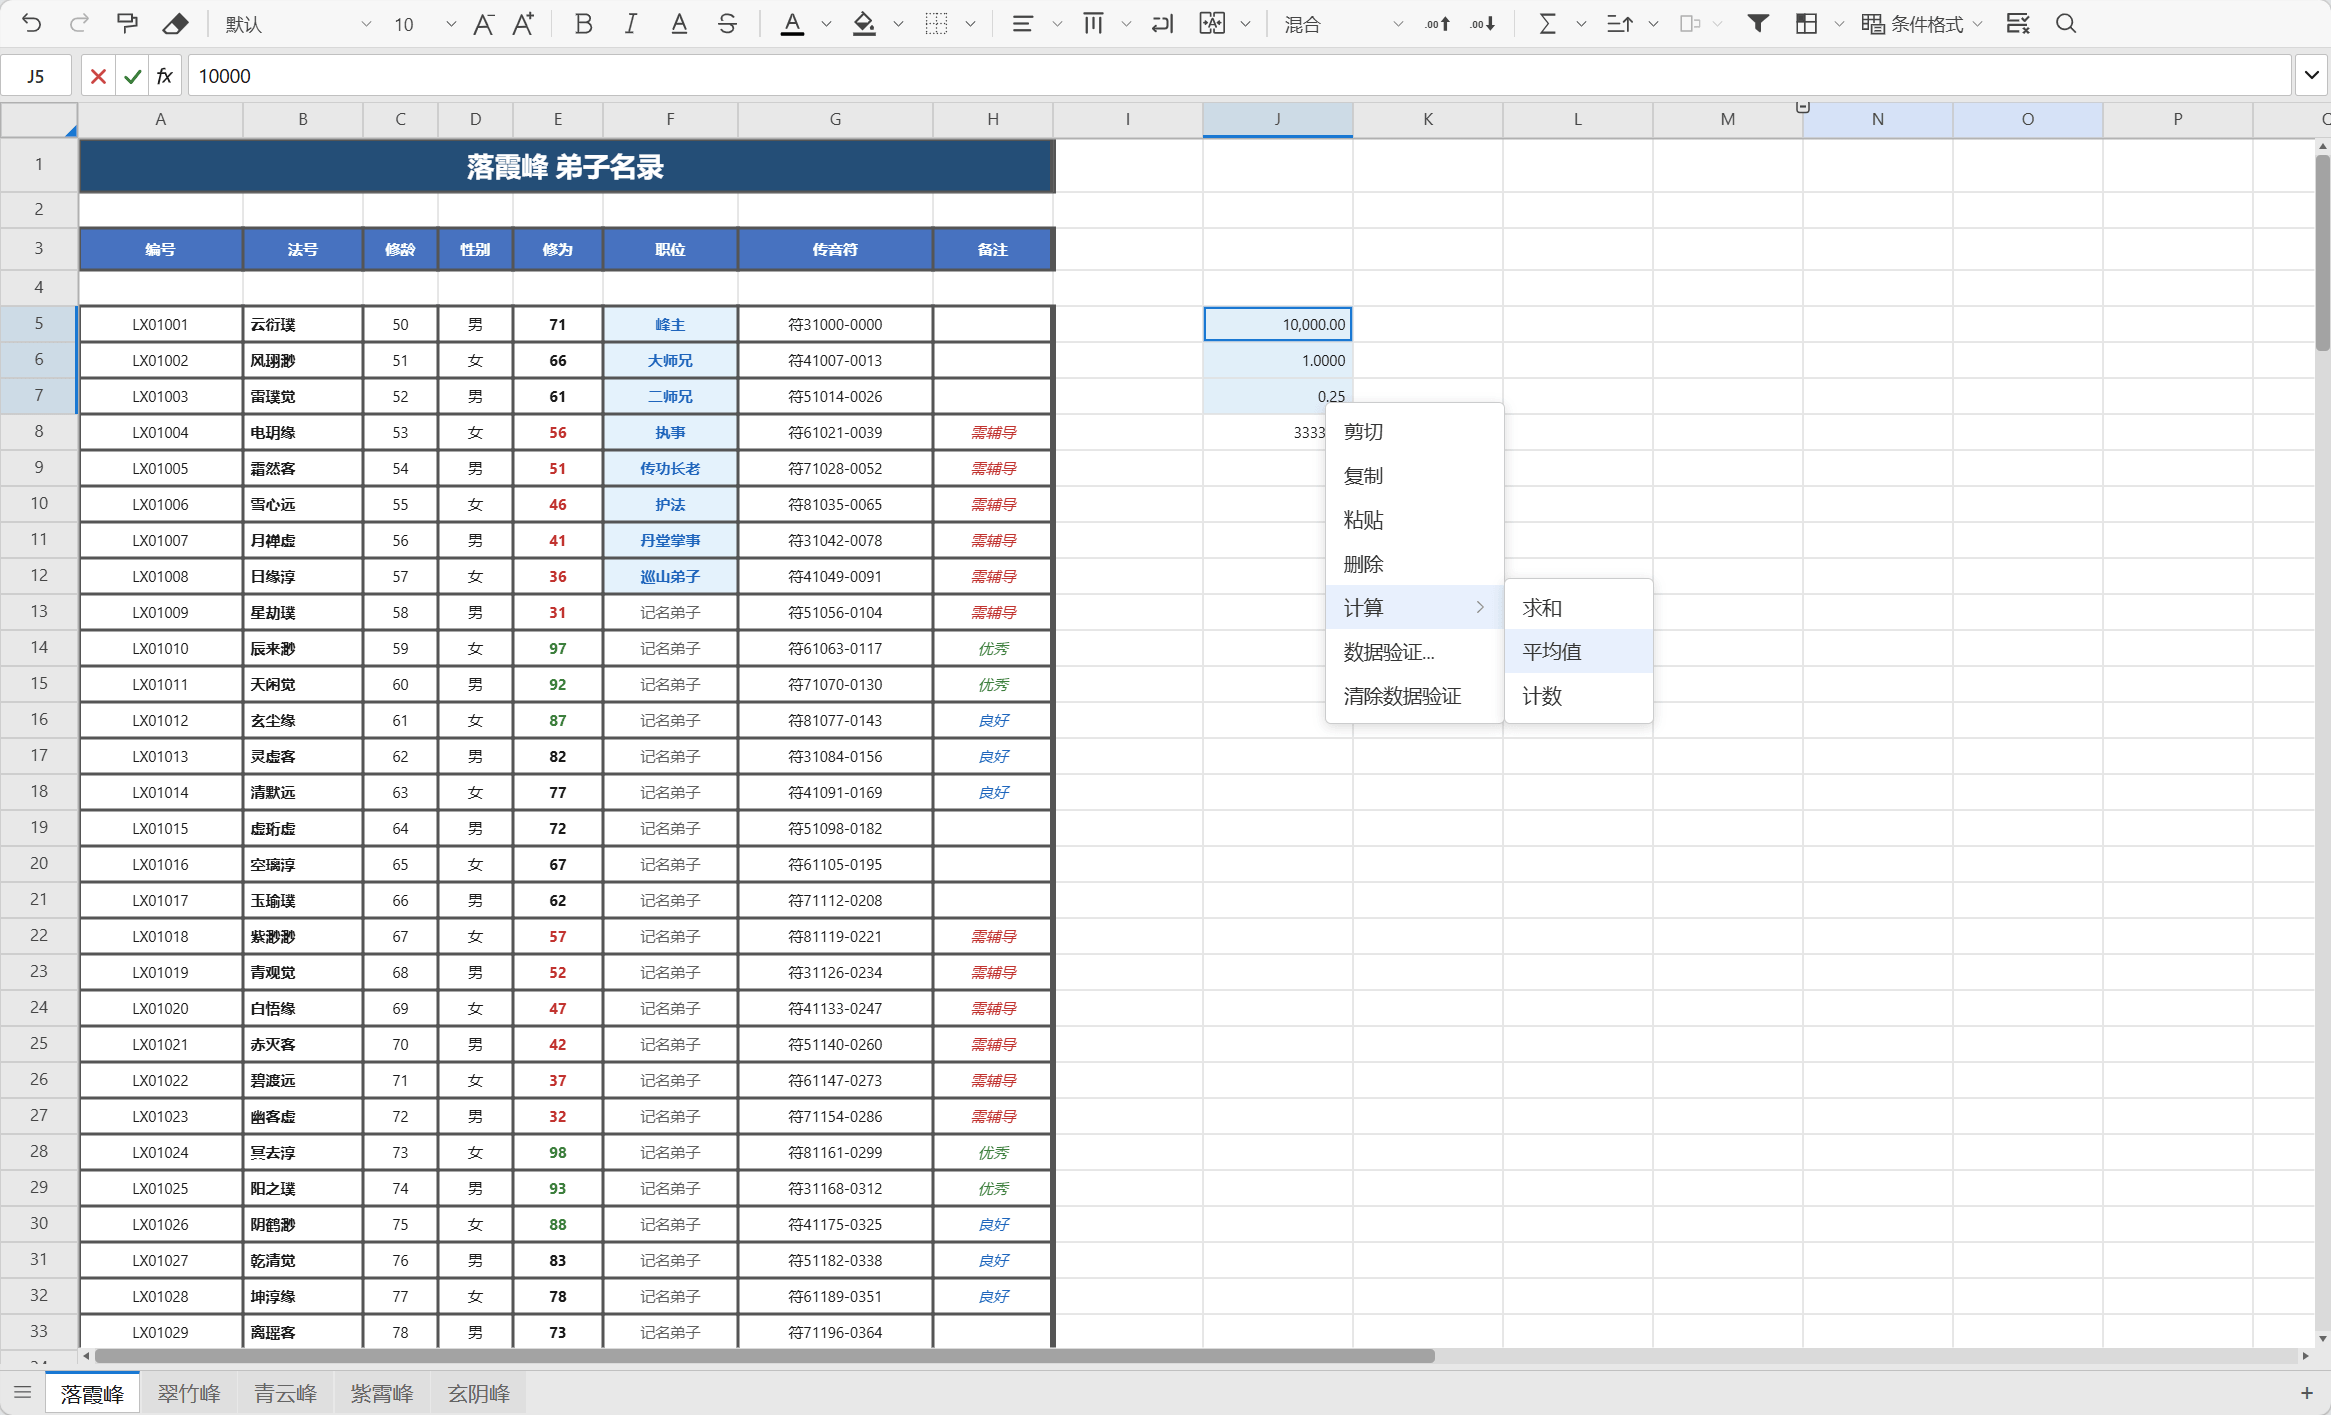Select cell with 峰主 position
Image resolution: width=2331 pixels, height=1415 pixels.
(670, 324)
